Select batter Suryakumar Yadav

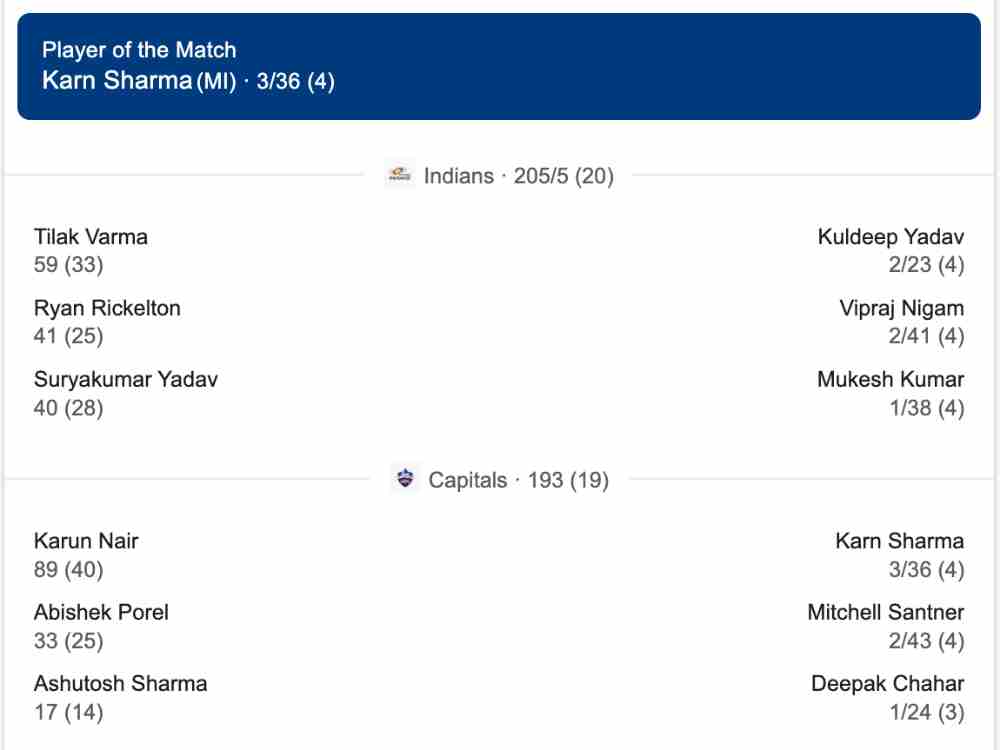click(x=126, y=380)
